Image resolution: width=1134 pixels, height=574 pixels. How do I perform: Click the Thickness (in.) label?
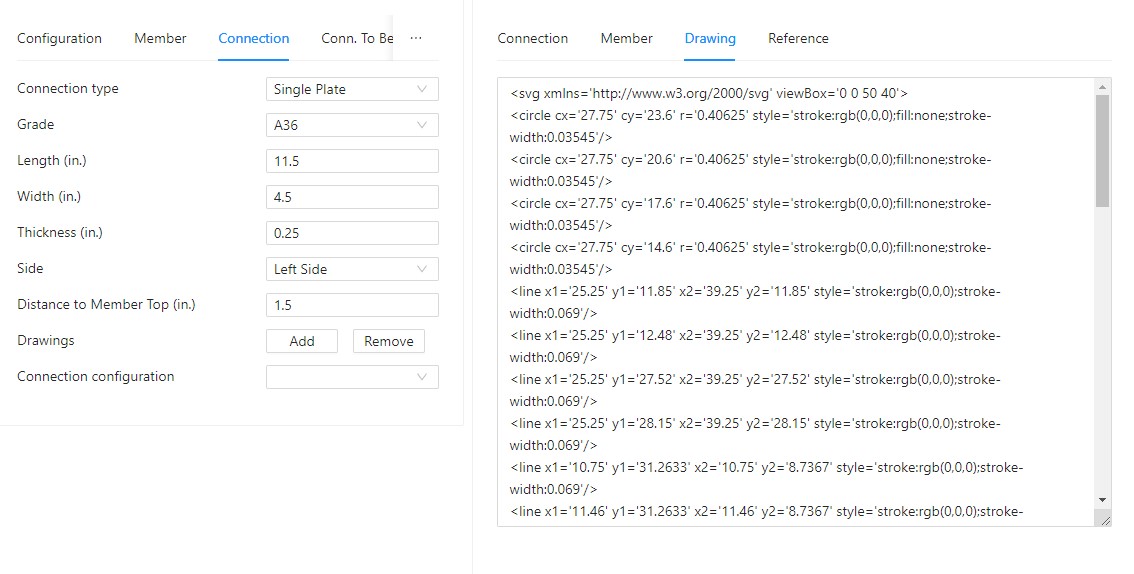60,232
